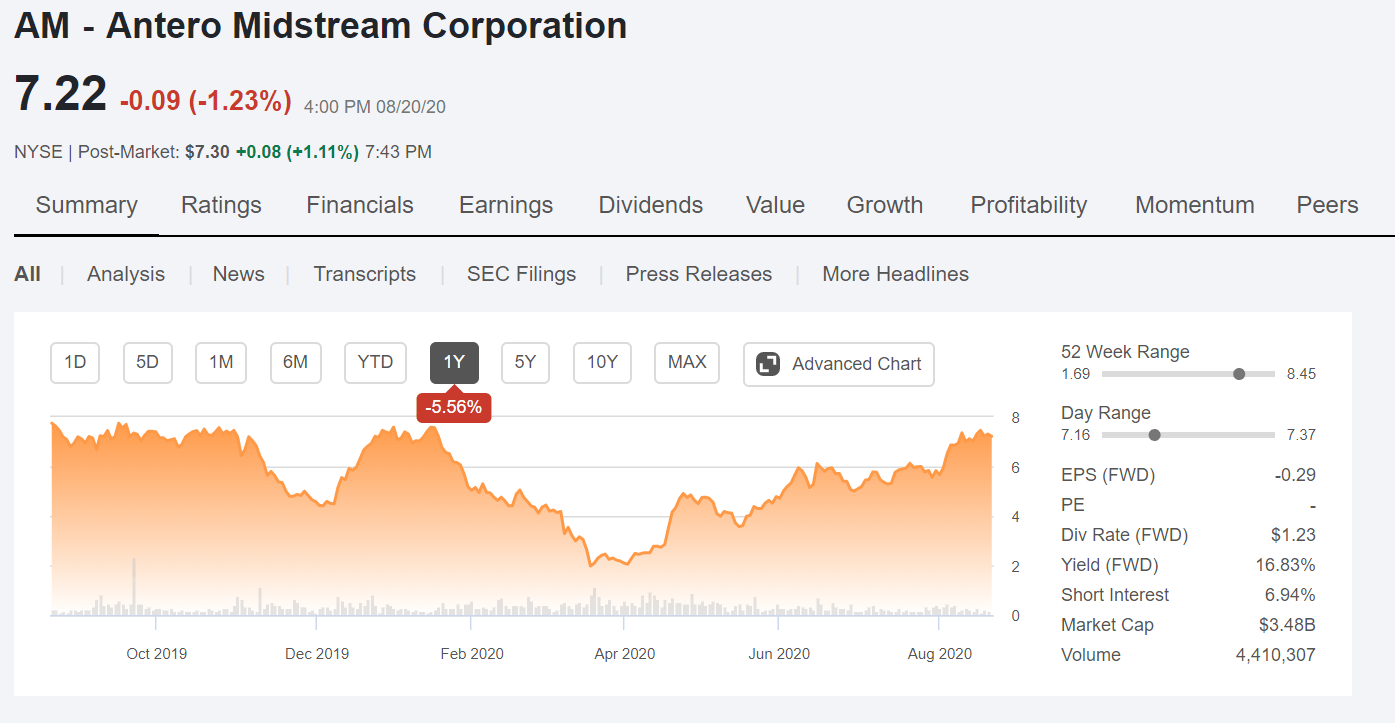Click the PE label
Viewport: 1395px width, 723px height.
(x=1073, y=505)
